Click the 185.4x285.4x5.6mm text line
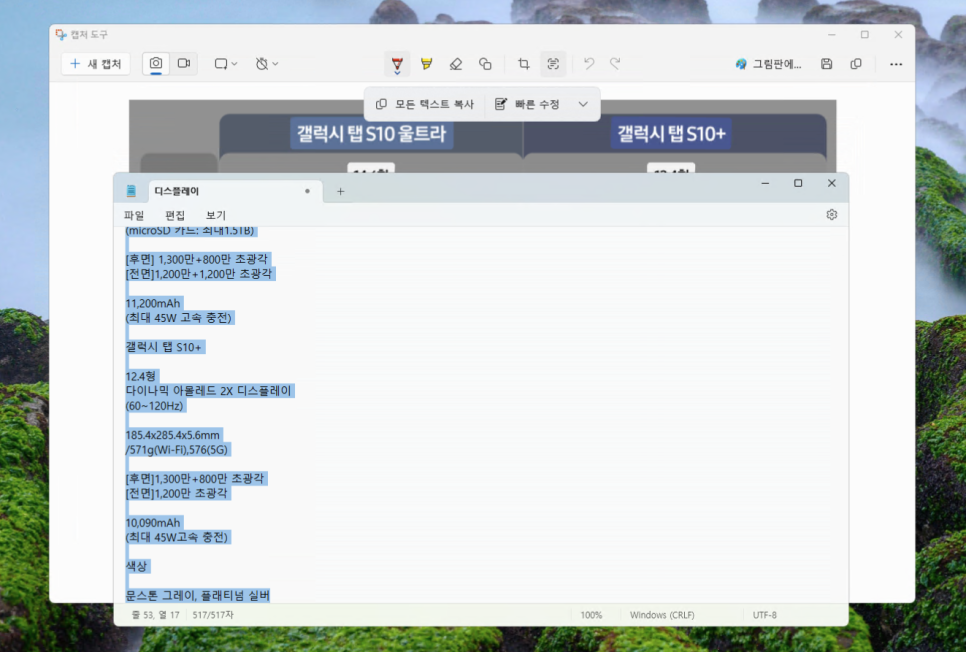The height and width of the screenshot is (652, 966). [172, 435]
